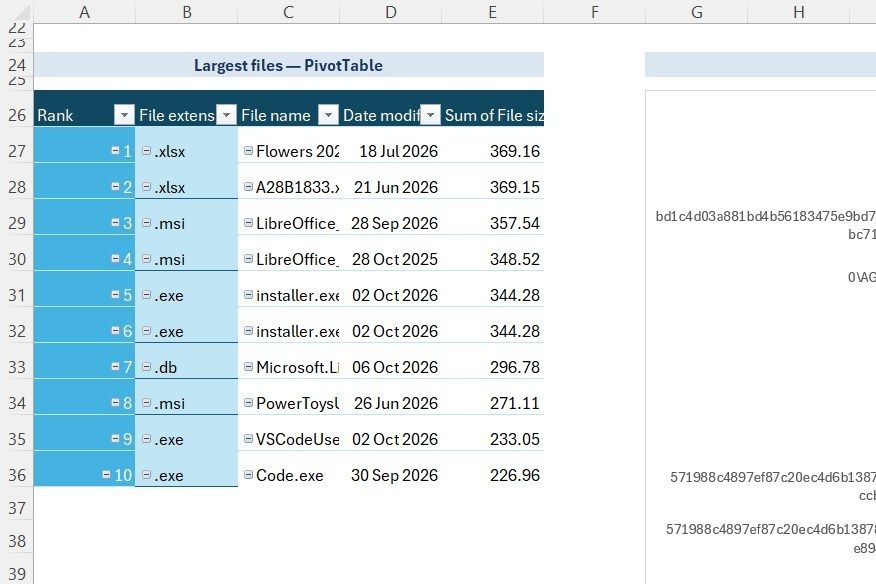Screen dimensions: 876x584
Task: Collapse the rank 5 group
Action: (x=115, y=295)
